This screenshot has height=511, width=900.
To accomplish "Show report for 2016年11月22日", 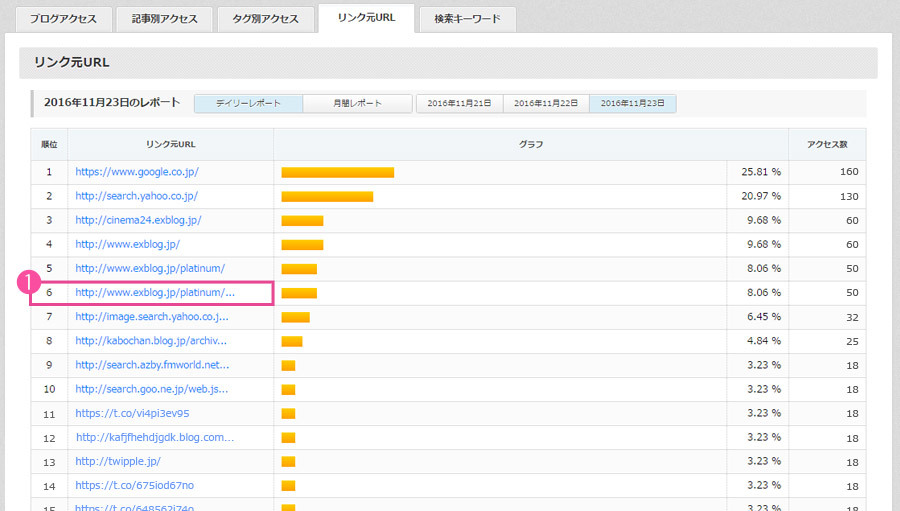I will coord(546,103).
